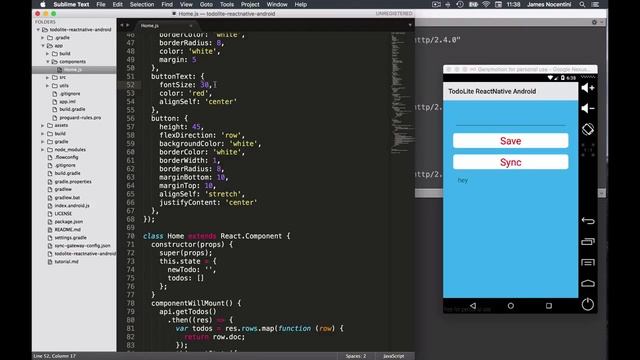Tap Android home circle in navigation bar
The height and width of the screenshot is (360, 640).
(511, 305)
